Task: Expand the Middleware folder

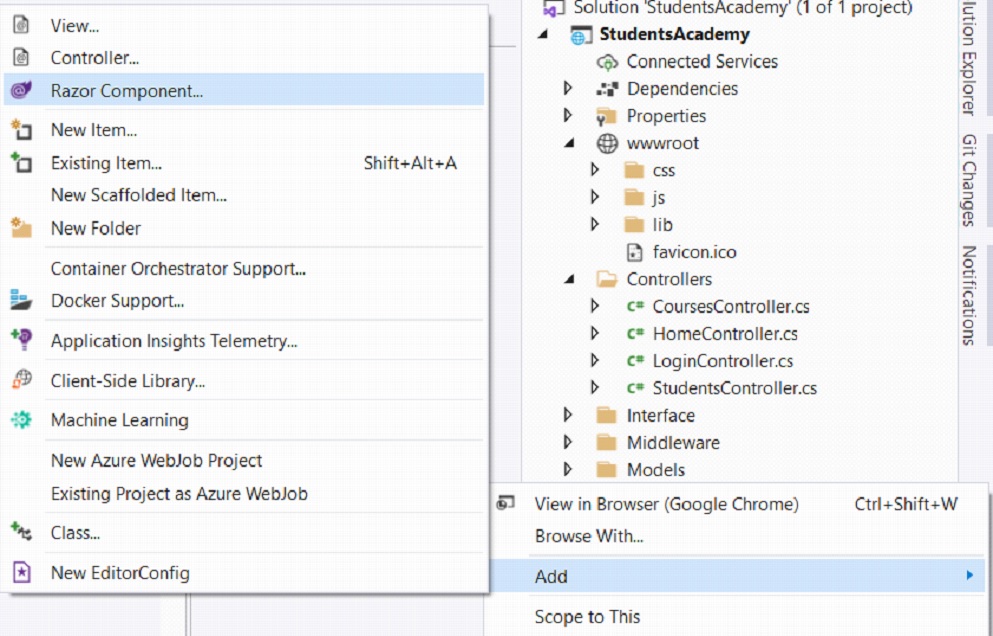Action: coord(568,442)
